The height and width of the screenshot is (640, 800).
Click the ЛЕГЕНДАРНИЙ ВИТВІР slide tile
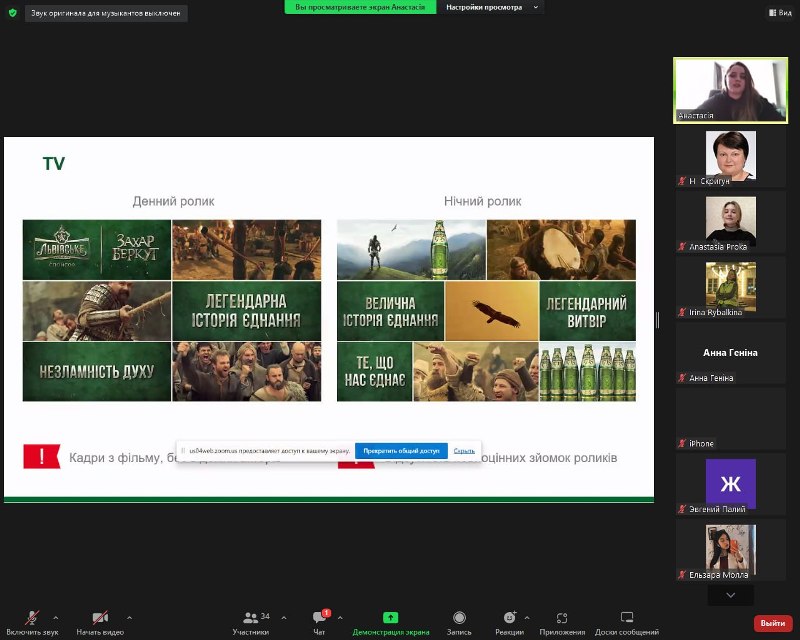(x=587, y=311)
